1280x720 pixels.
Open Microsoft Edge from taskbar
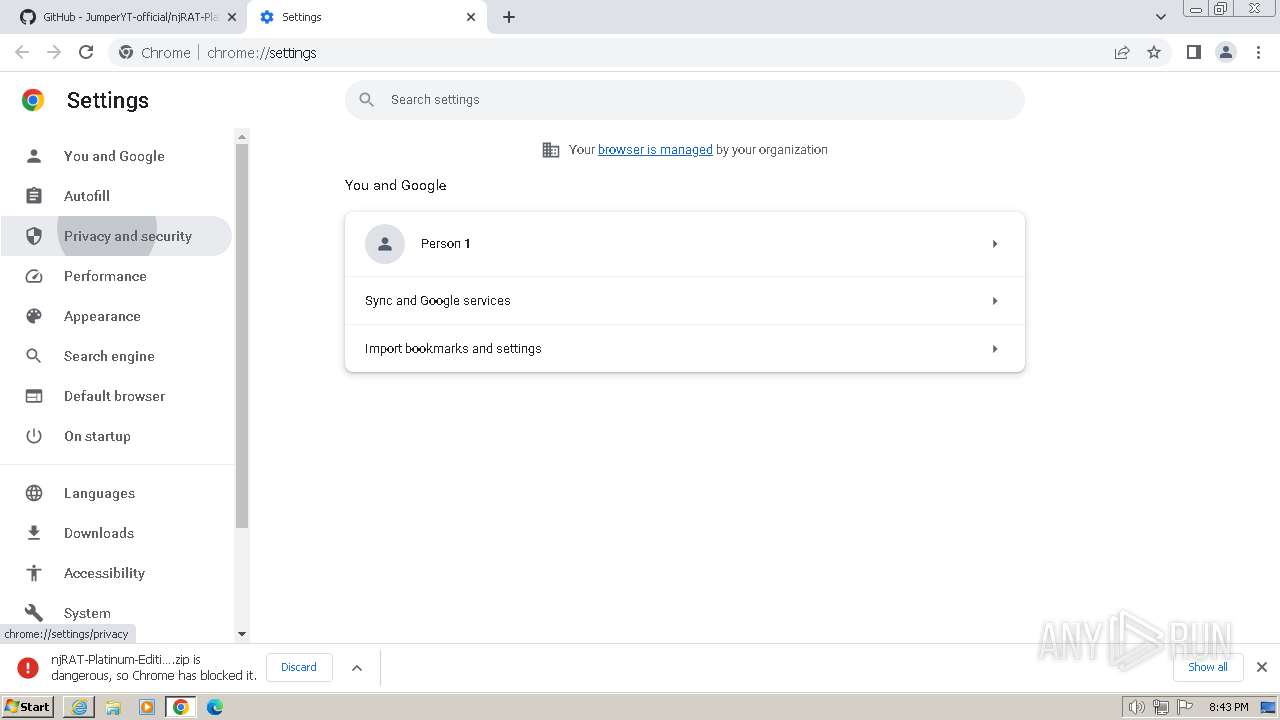[214, 707]
